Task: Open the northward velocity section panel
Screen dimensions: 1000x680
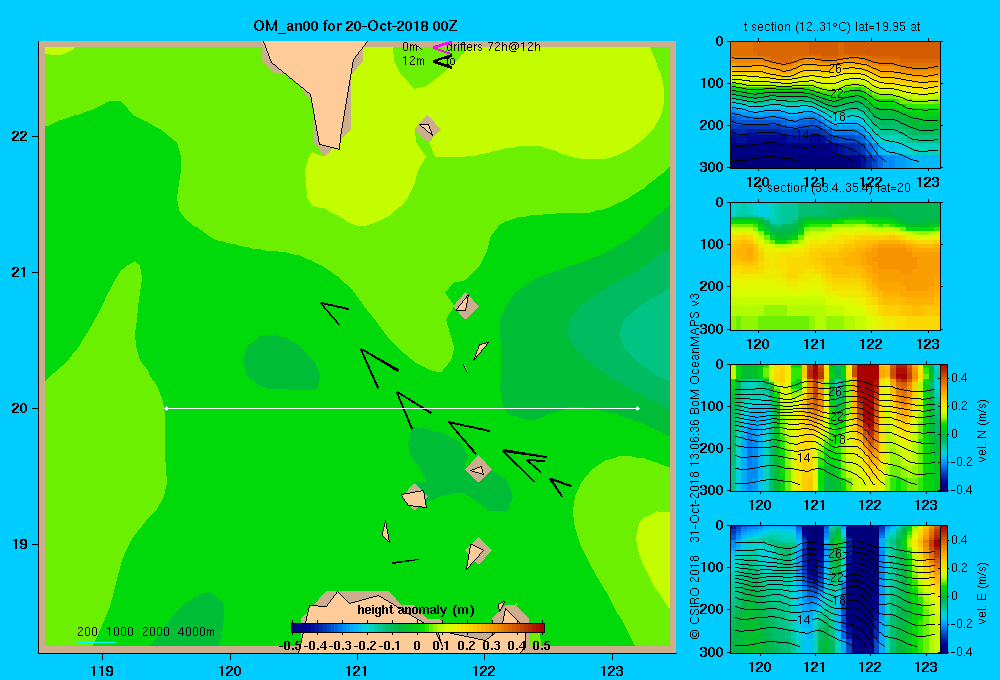Action: point(835,427)
